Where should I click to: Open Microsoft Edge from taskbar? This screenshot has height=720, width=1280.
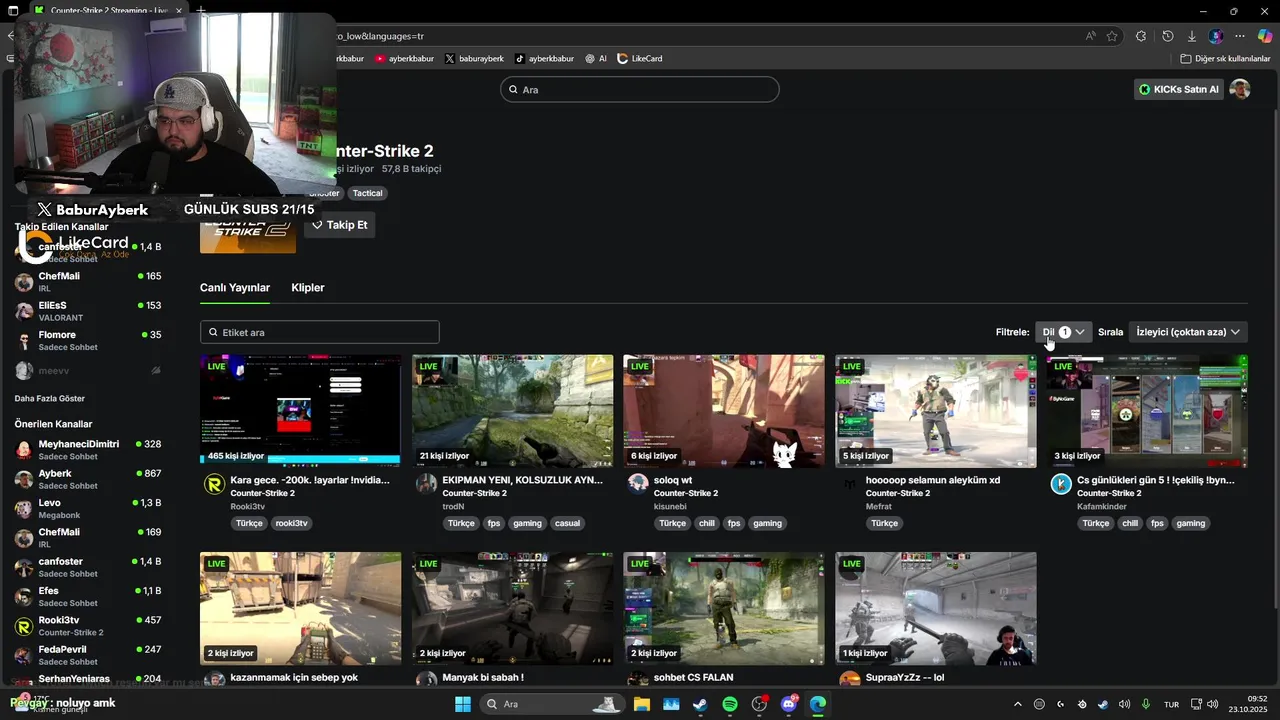pos(818,704)
